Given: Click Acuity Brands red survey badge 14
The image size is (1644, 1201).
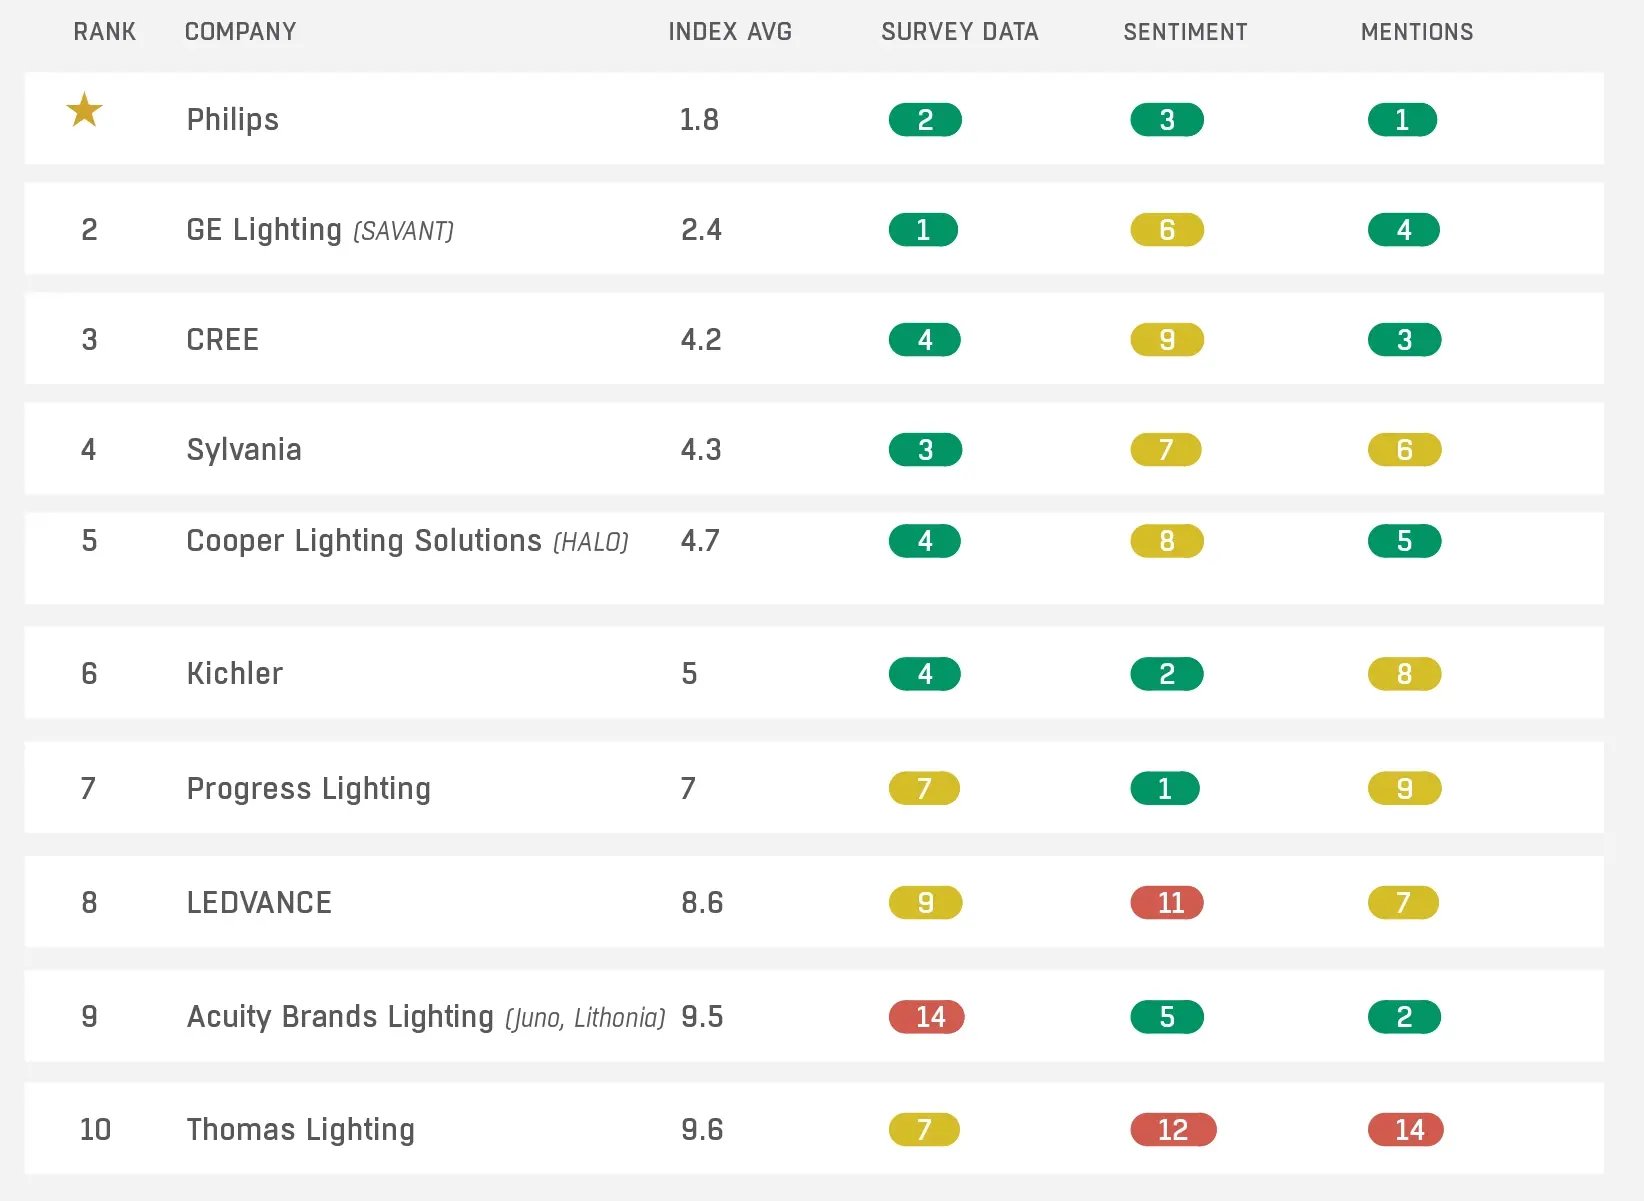Looking at the screenshot, I should 927,1017.
